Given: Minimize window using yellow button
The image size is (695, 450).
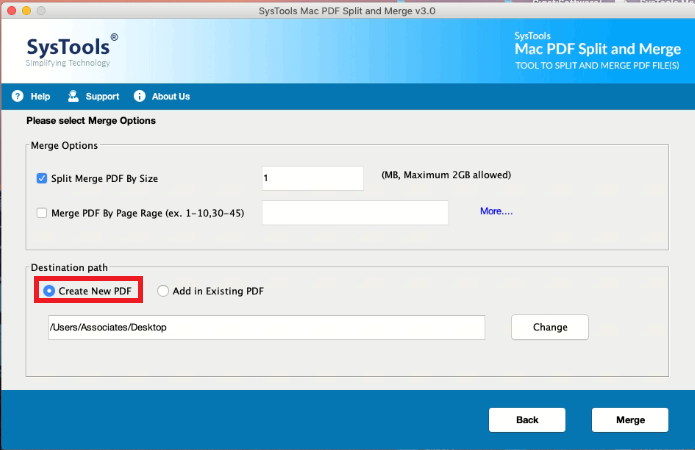Looking at the screenshot, I should coord(26,10).
